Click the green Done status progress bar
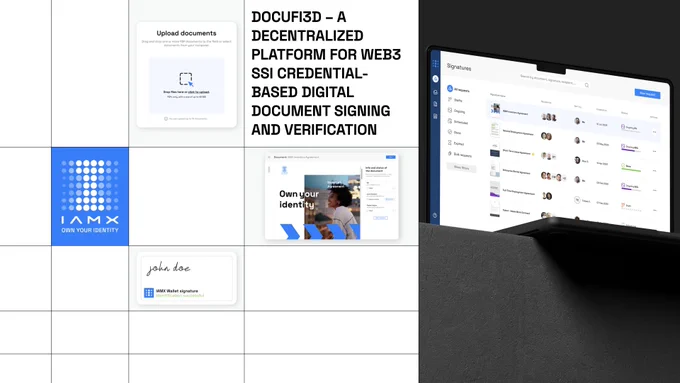This screenshot has height=383, width=680. click(631, 170)
